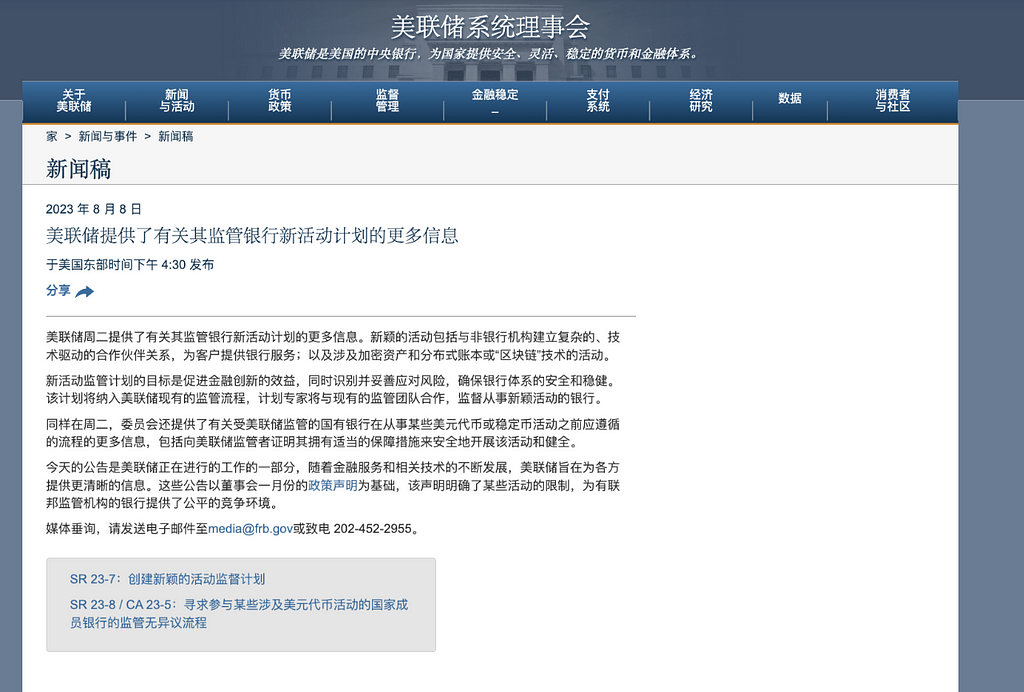Click the 美联储系统理事会 site title
The width and height of the screenshot is (1024, 692).
tap(490, 27)
